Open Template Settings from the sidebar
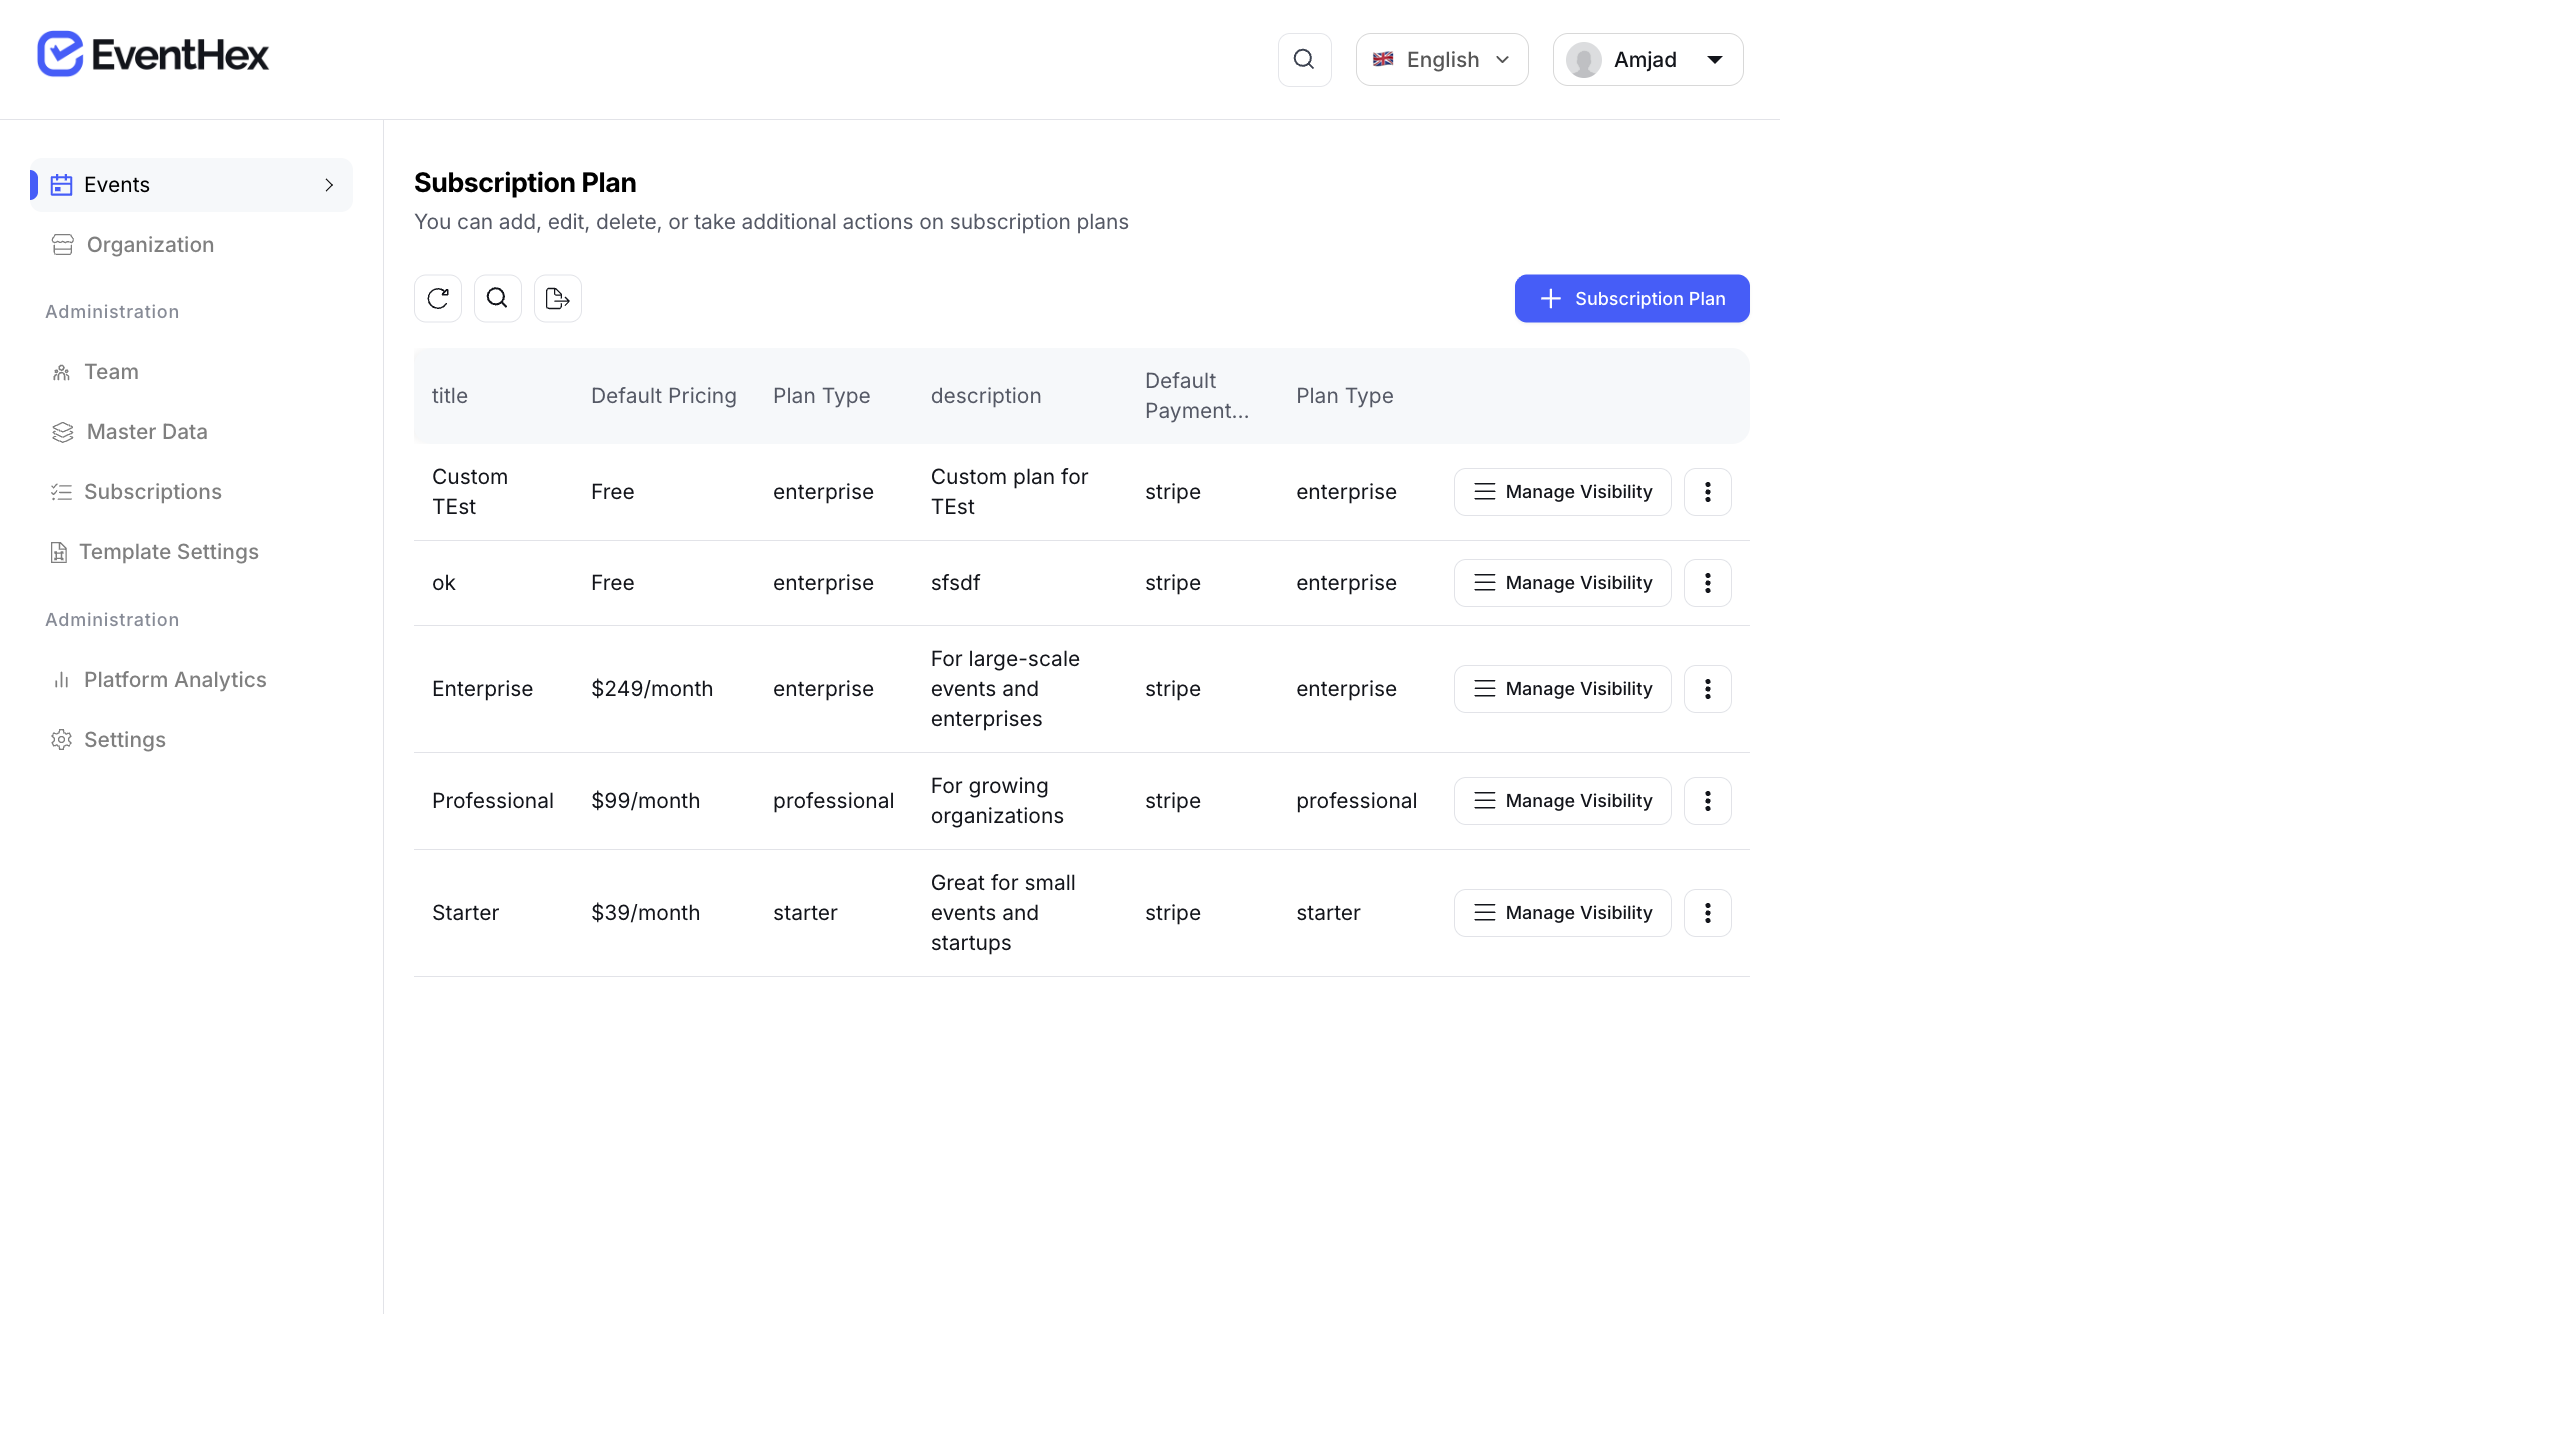The width and height of the screenshot is (2560, 1440). (170, 551)
